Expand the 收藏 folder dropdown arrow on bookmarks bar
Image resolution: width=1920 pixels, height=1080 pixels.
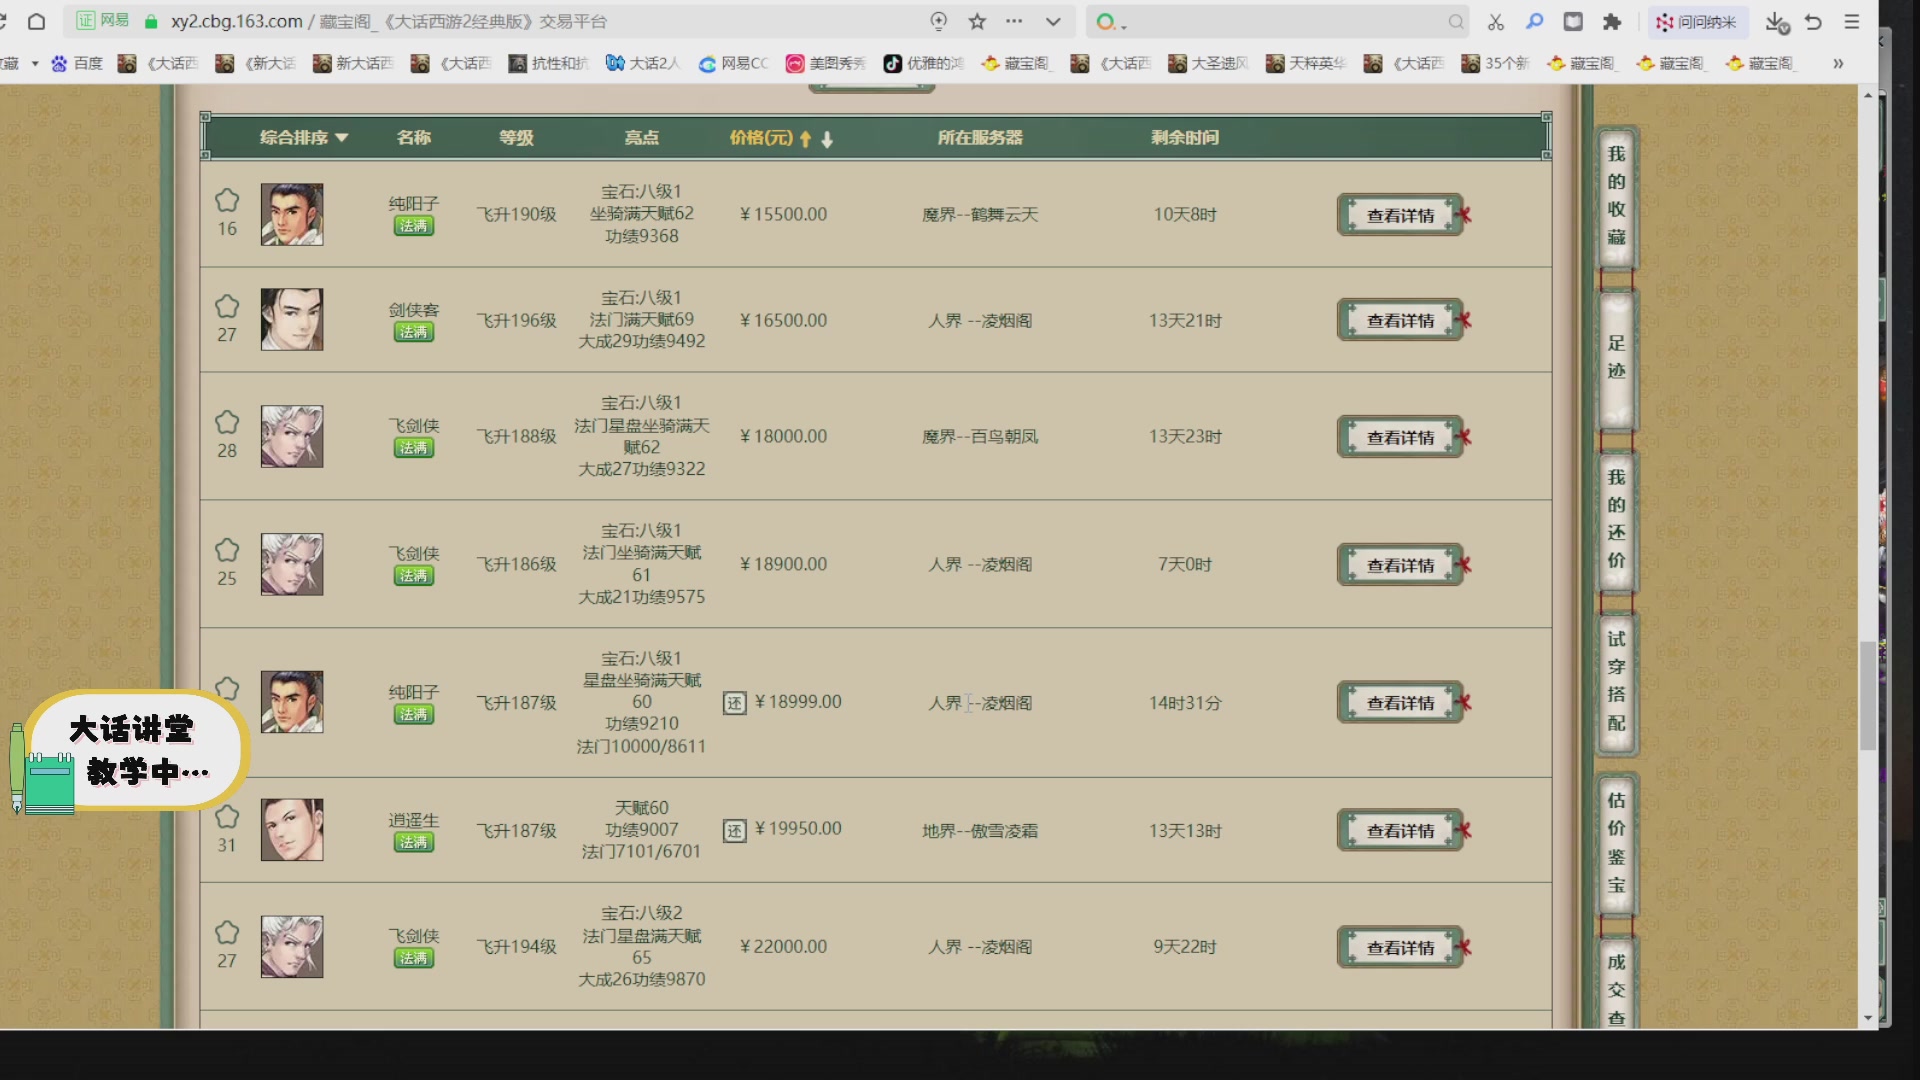coord(35,63)
